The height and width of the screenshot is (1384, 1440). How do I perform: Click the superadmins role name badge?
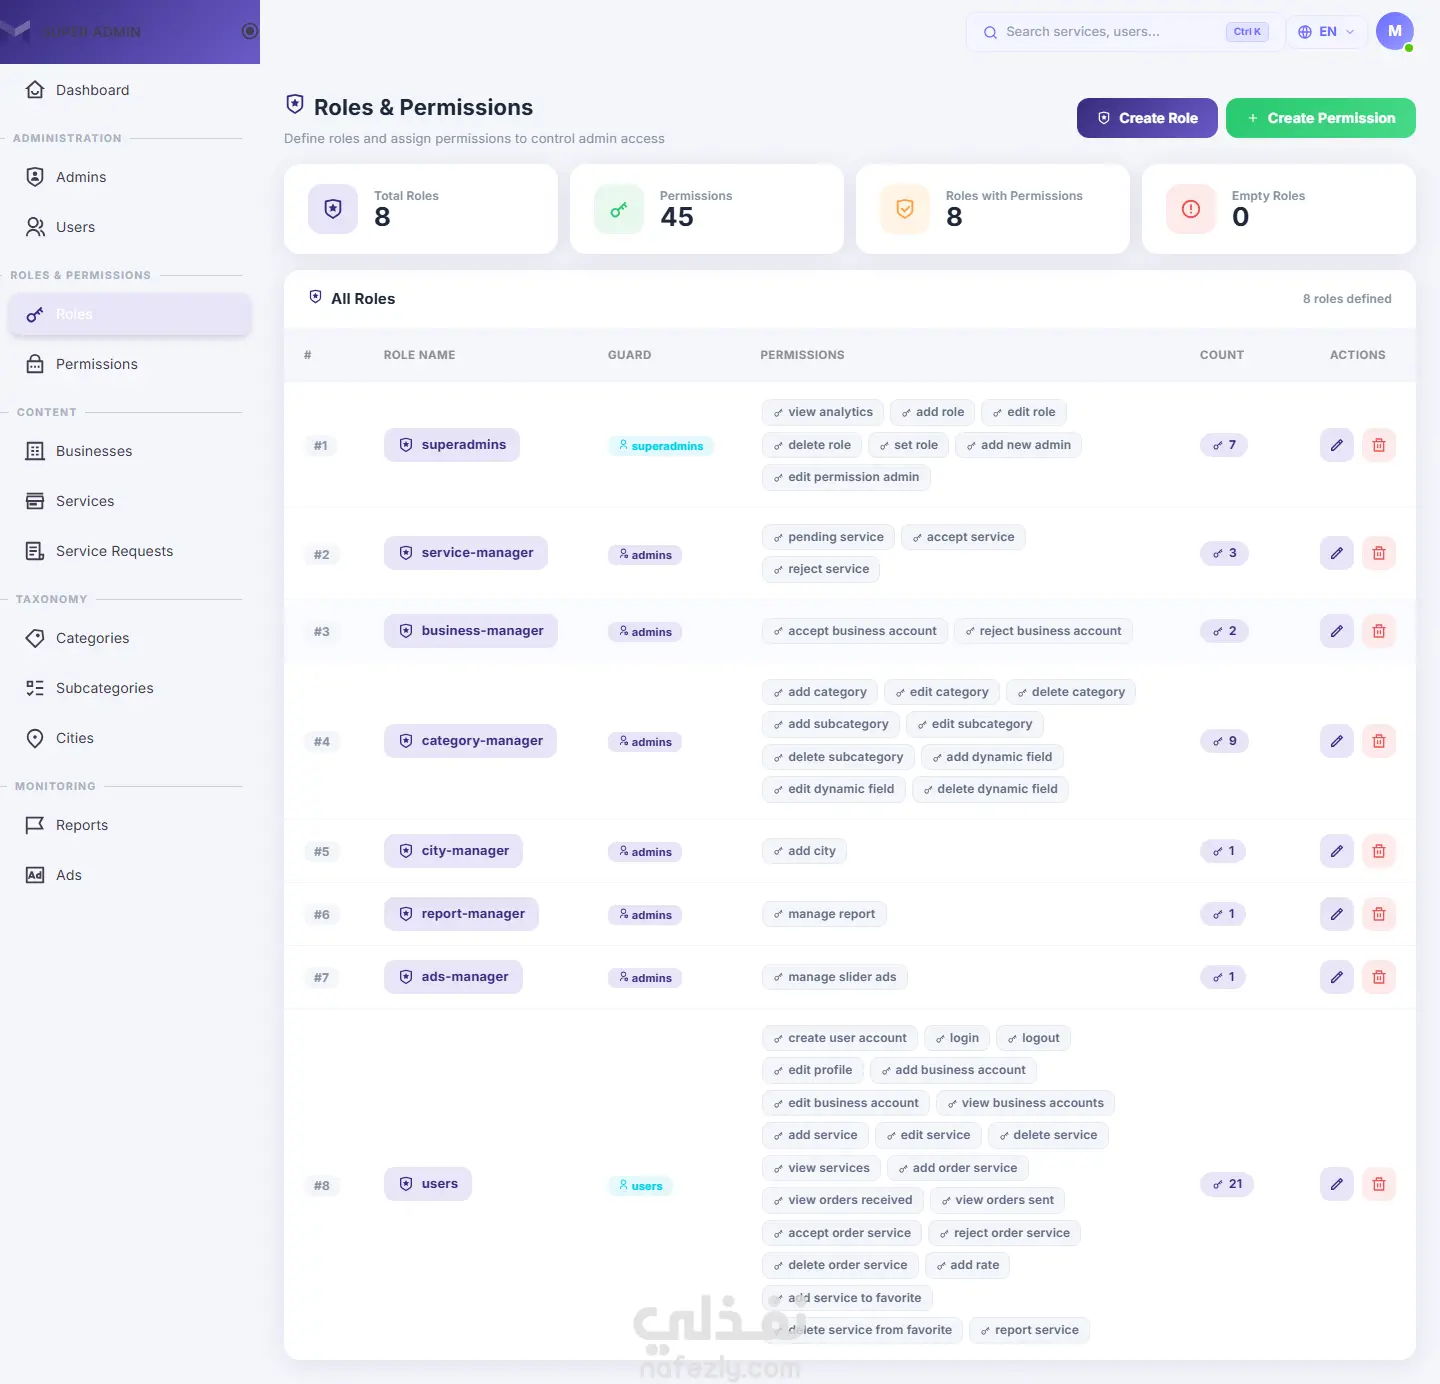click(x=452, y=445)
